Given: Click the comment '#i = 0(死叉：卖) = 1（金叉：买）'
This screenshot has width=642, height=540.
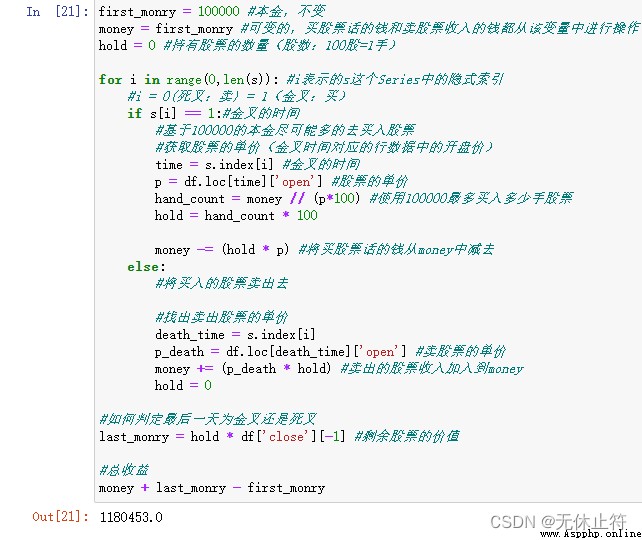Looking at the screenshot, I should (237, 96).
